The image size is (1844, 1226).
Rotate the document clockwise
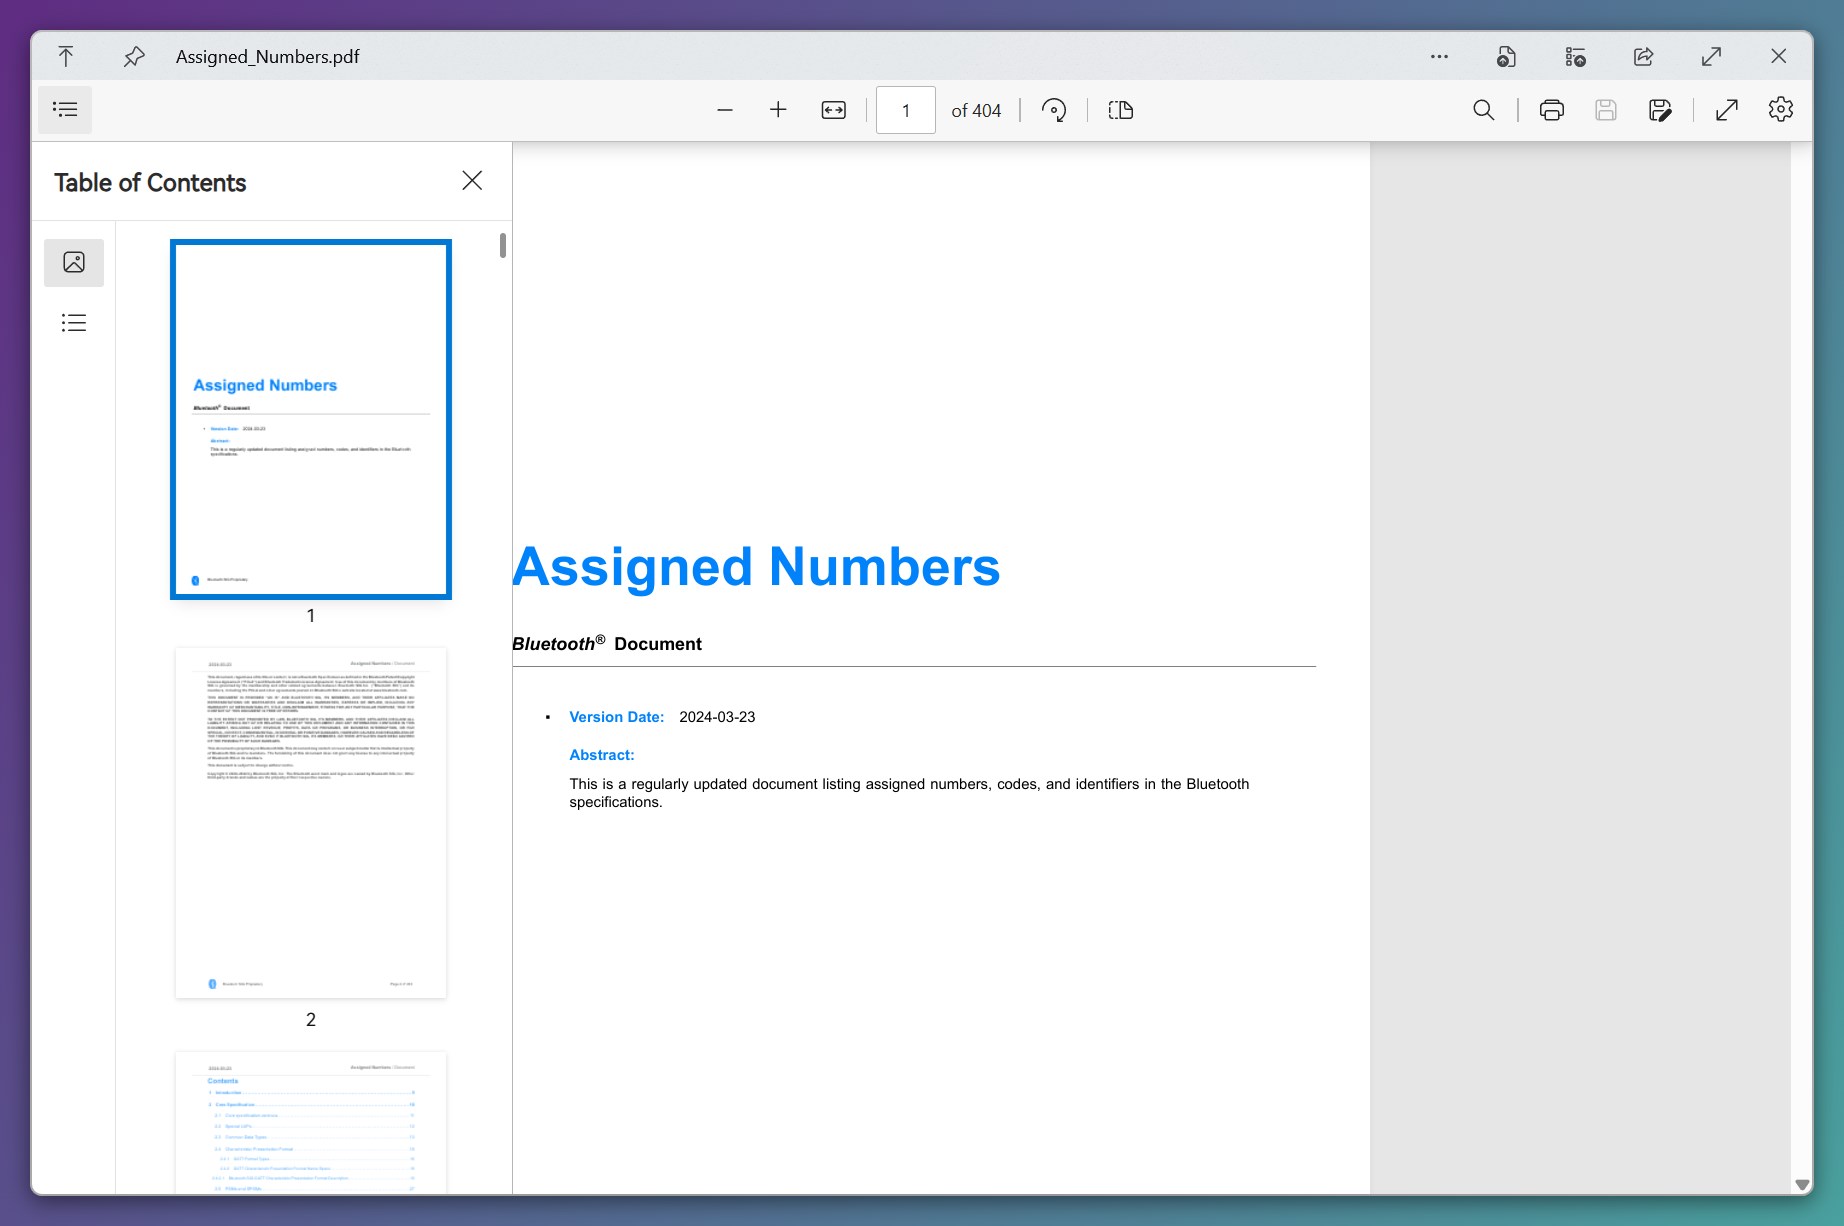click(x=1054, y=110)
